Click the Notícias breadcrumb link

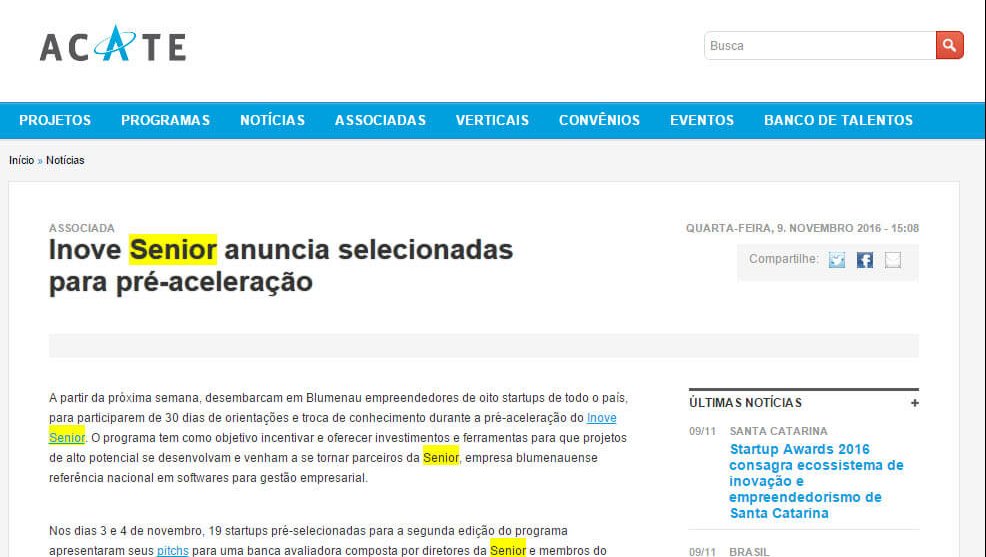coord(65,160)
